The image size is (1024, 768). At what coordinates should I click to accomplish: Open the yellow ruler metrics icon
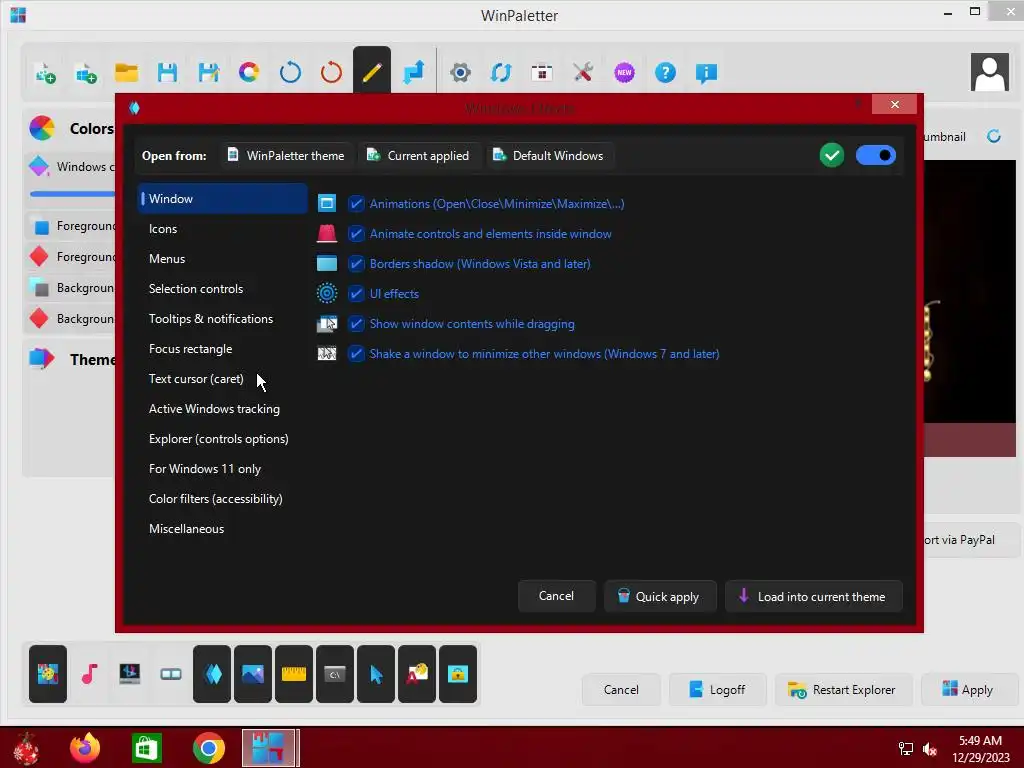coord(294,673)
